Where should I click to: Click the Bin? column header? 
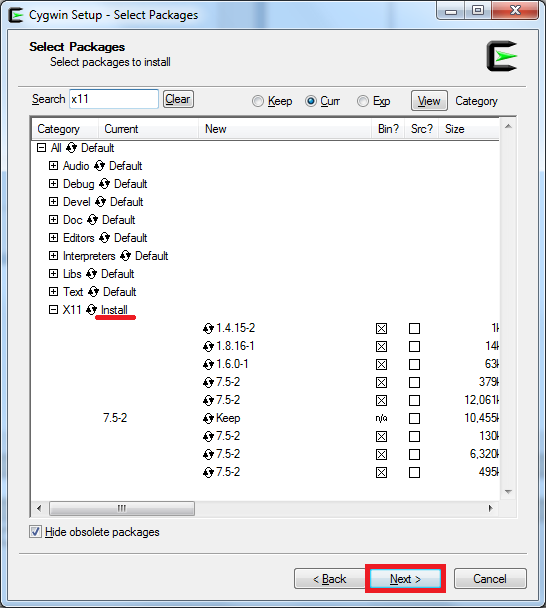388,129
